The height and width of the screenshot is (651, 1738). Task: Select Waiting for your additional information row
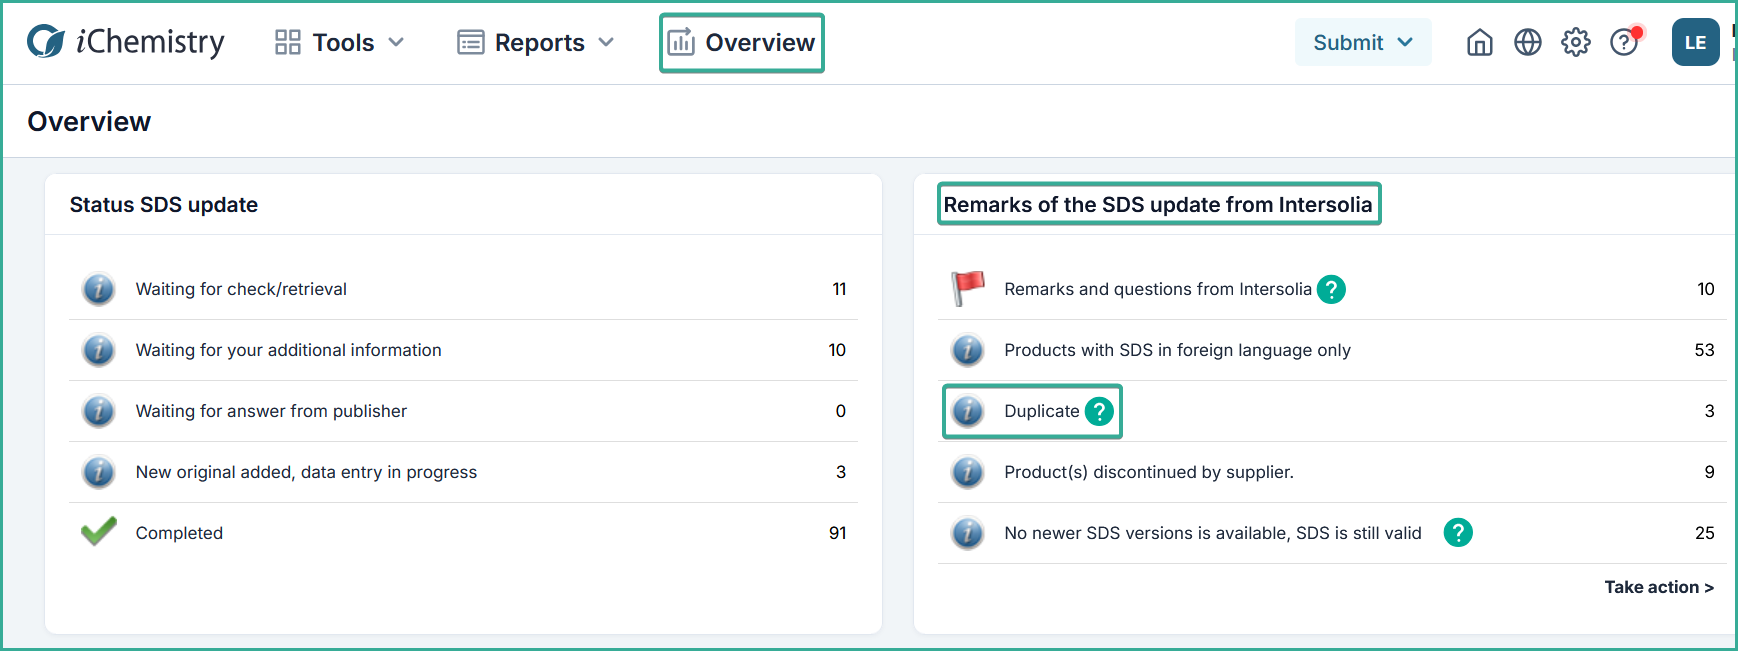288,350
